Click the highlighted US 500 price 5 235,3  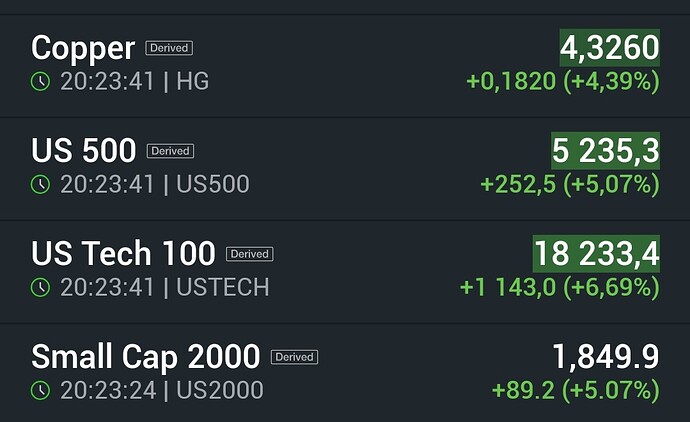click(606, 150)
